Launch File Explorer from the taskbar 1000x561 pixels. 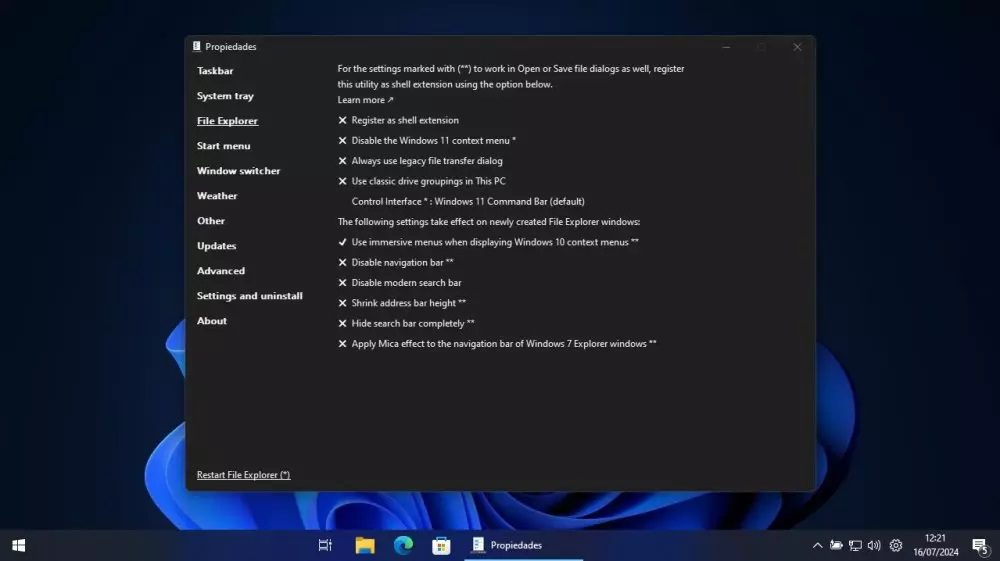coord(365,546)
